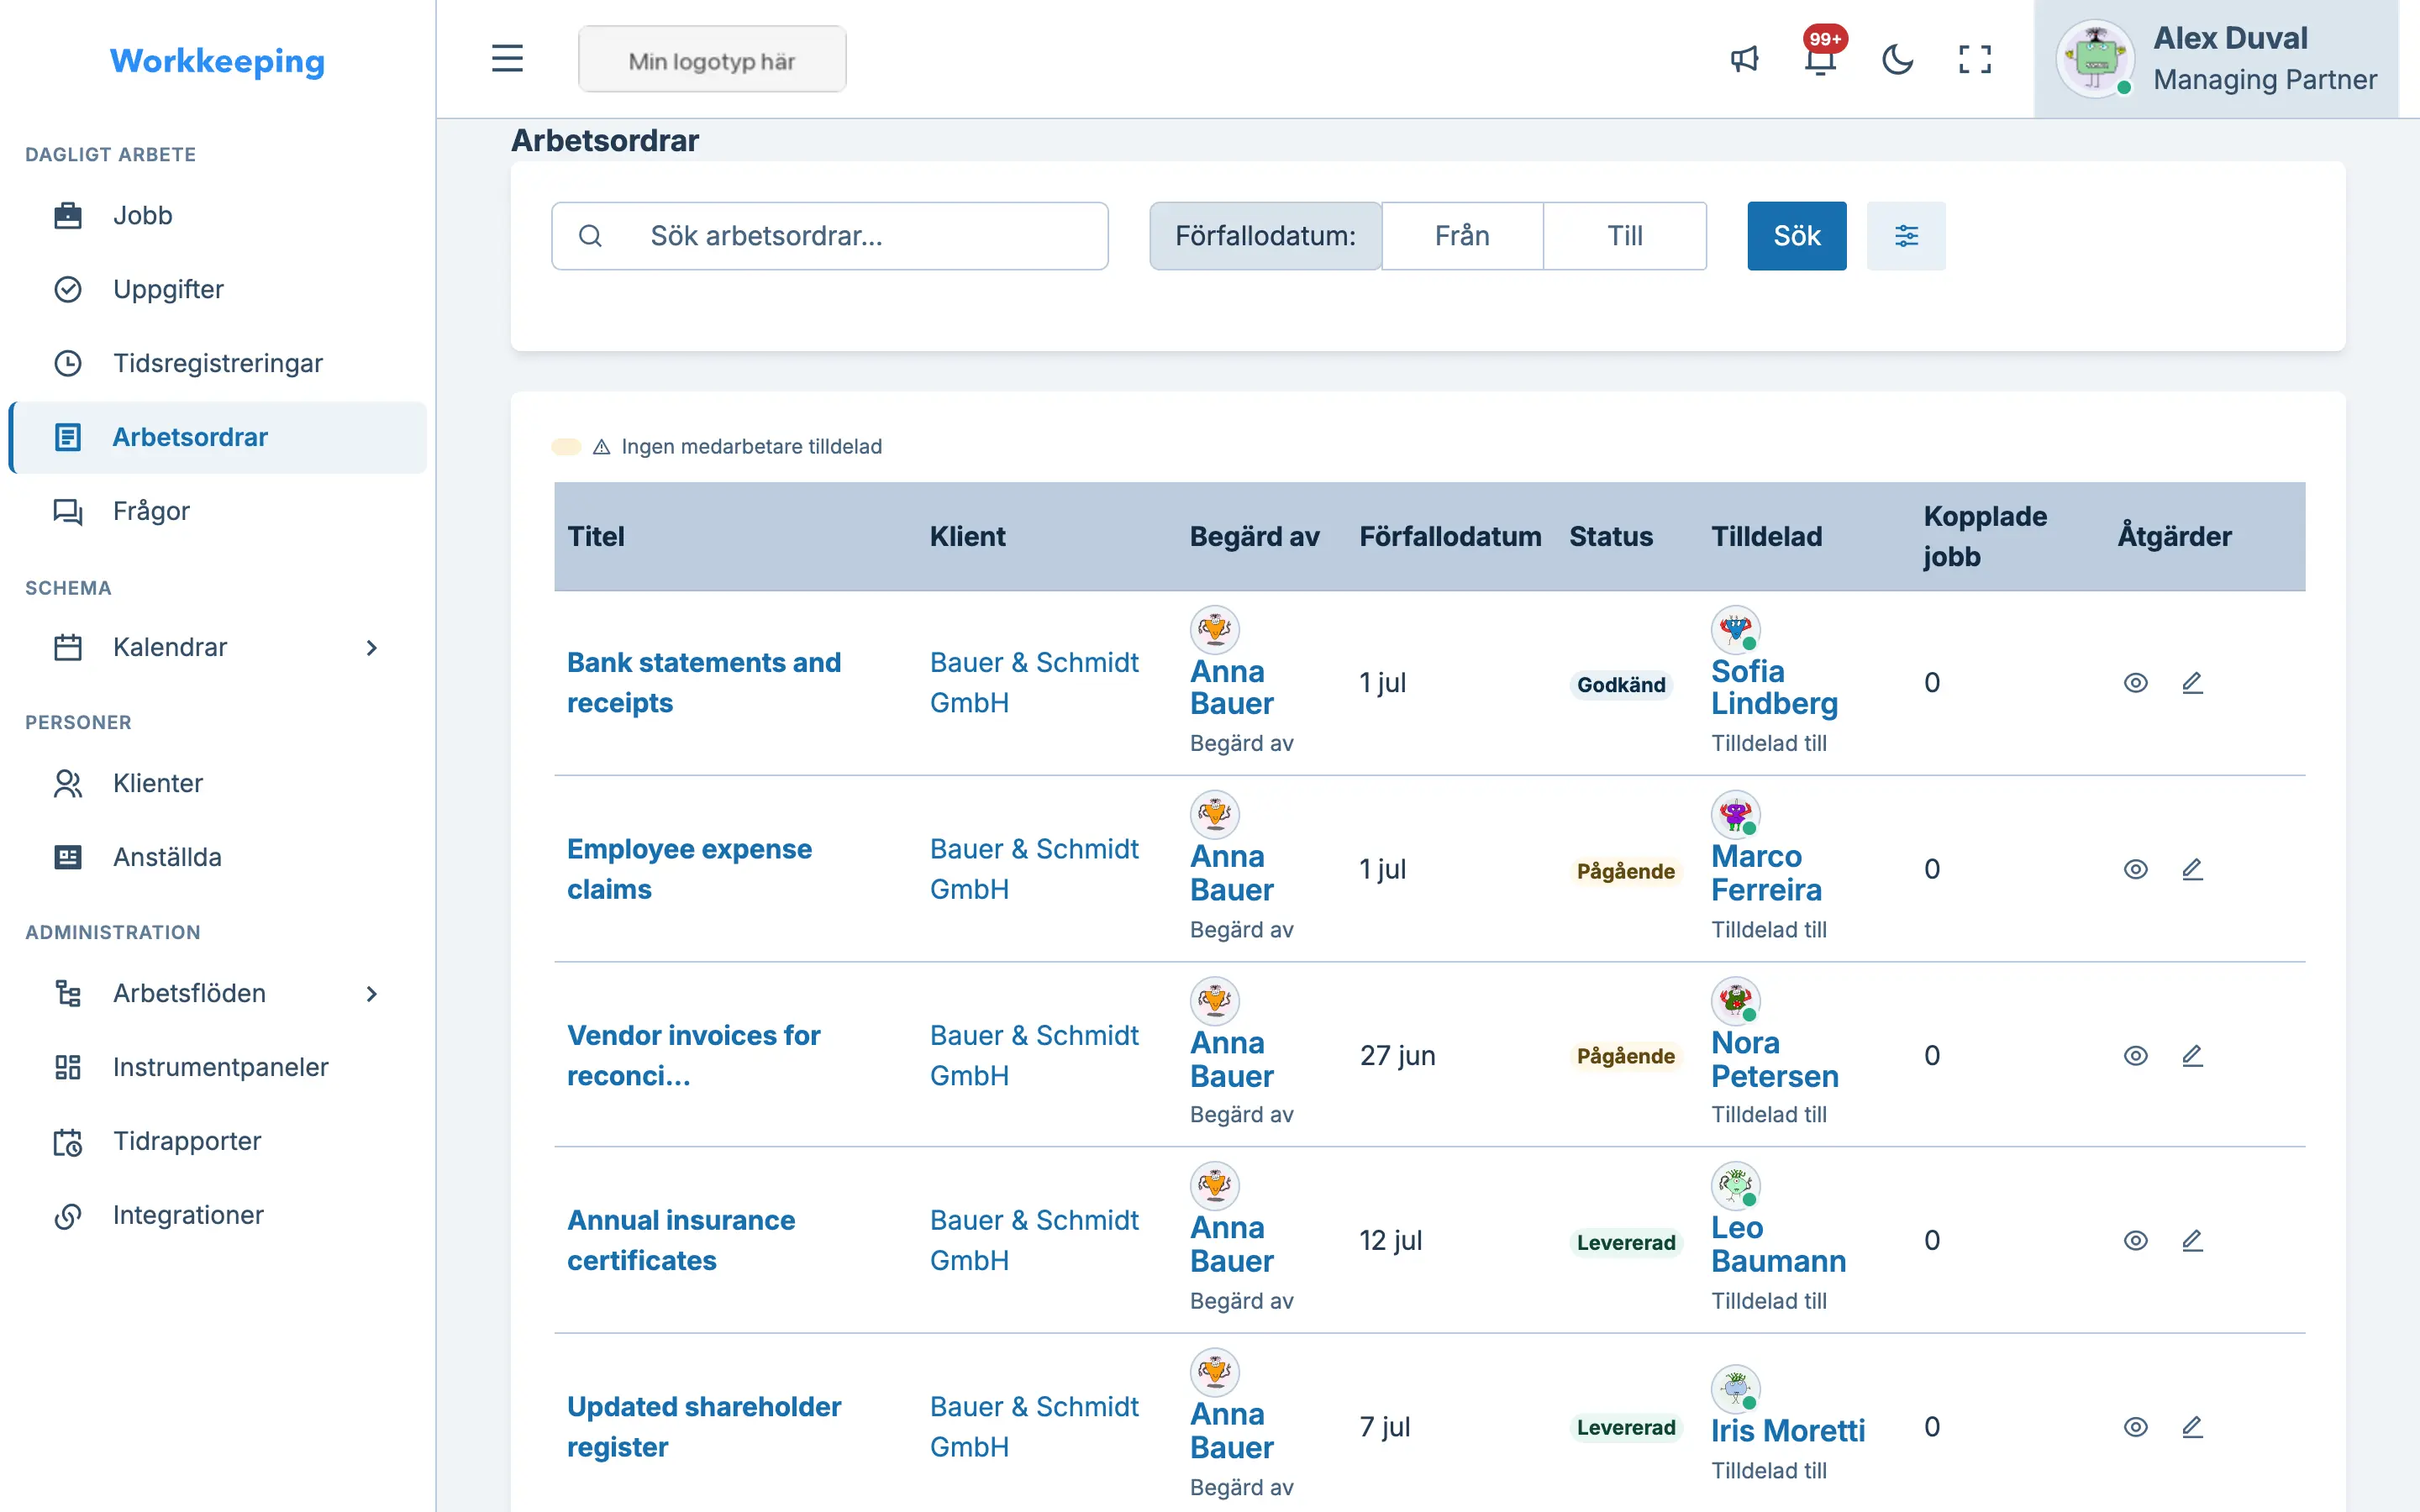
Task: Focus the Sök arbetsordrar search field
Action: pyautogui.click(x=829, y=236)
